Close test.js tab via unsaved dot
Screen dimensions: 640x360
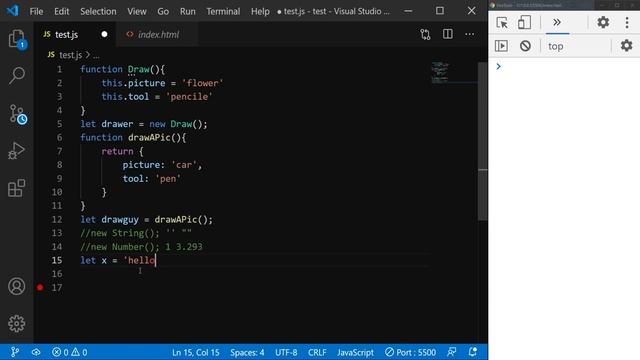click(x=104, y=34)
